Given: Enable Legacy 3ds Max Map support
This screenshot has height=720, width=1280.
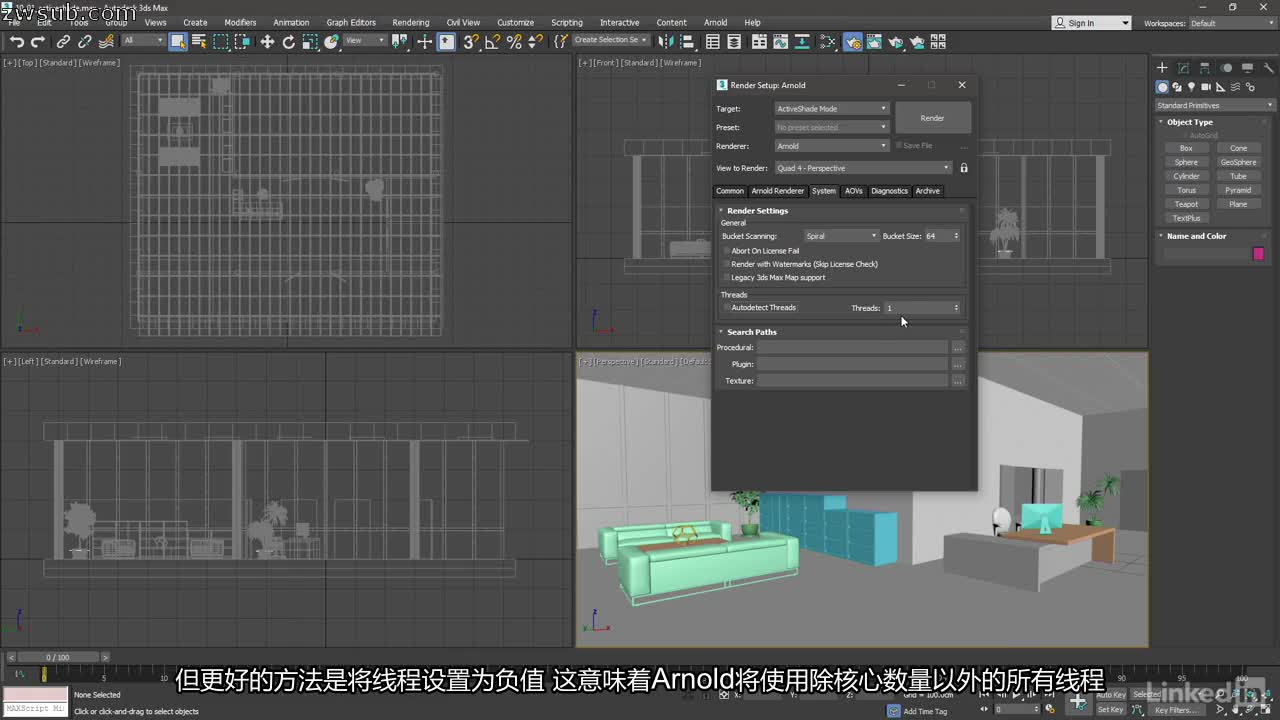Looking at the screenshot, I should pyautogui.click(x=727, y=277).
